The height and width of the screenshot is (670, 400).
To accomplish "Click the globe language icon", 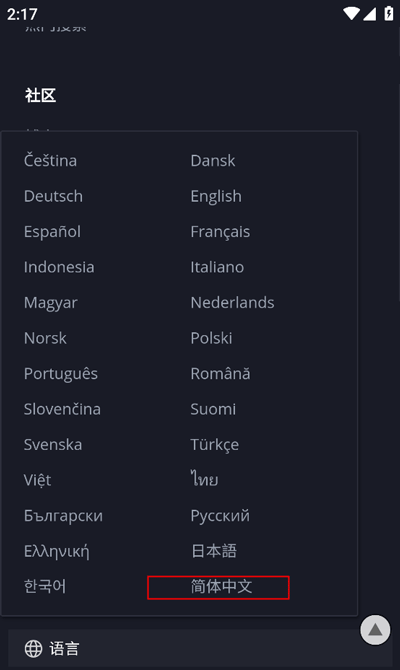I will (33, 649).
